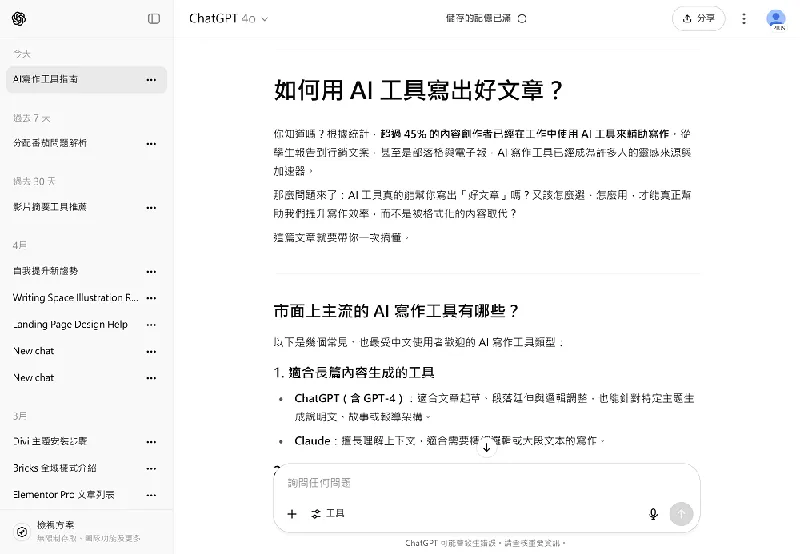Viewport: 800px width, 554px height.
Task: Open options for Landing Page Design Help
Action: 151,324
